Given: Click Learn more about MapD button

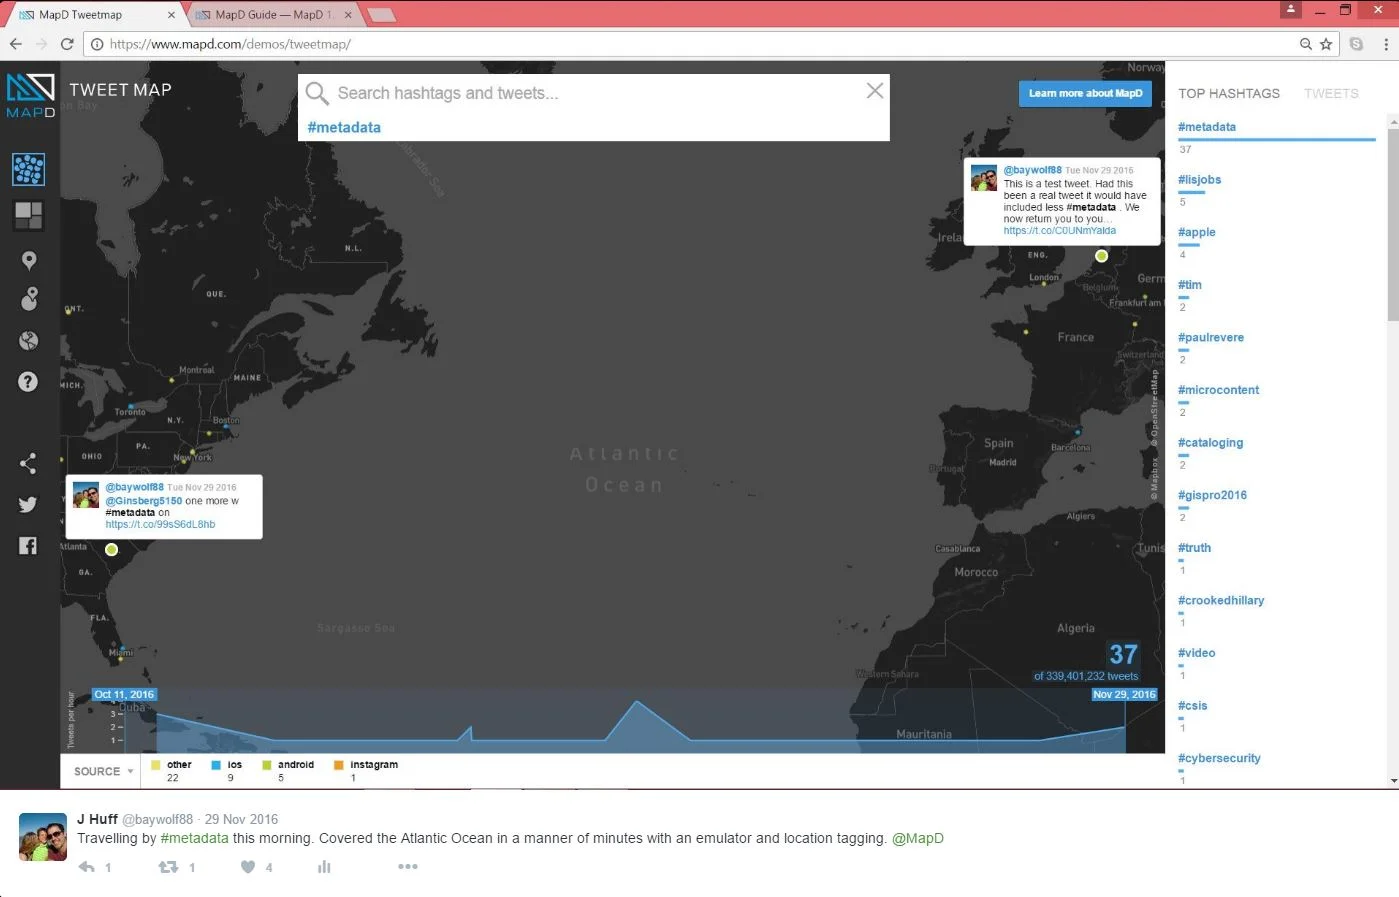Looking at the screenshot, I should (1085, 93).
